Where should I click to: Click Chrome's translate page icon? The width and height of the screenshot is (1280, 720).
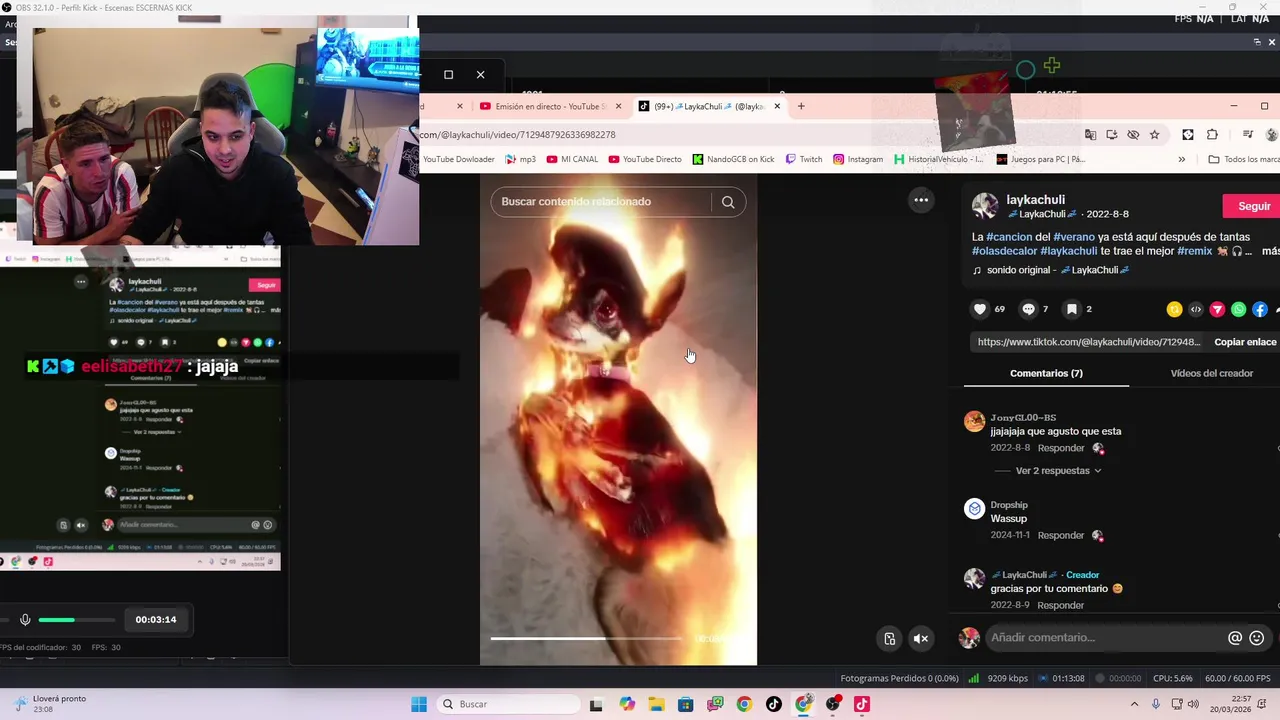1090,134
